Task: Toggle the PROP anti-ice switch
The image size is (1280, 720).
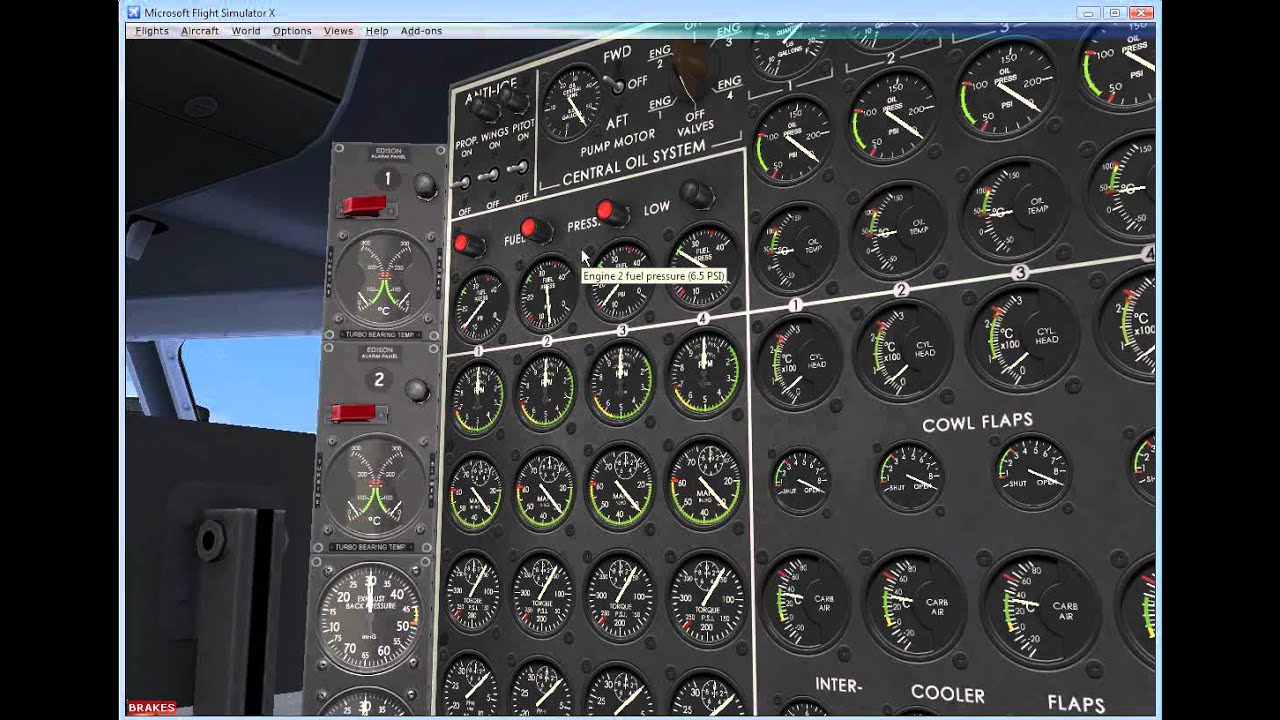Action: pos(462,183)
